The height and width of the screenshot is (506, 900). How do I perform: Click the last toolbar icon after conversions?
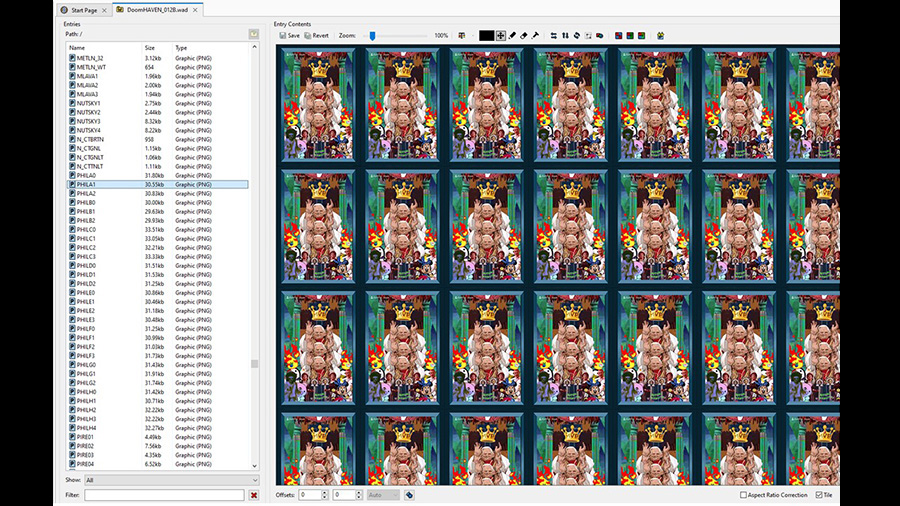tap(660, 36)
